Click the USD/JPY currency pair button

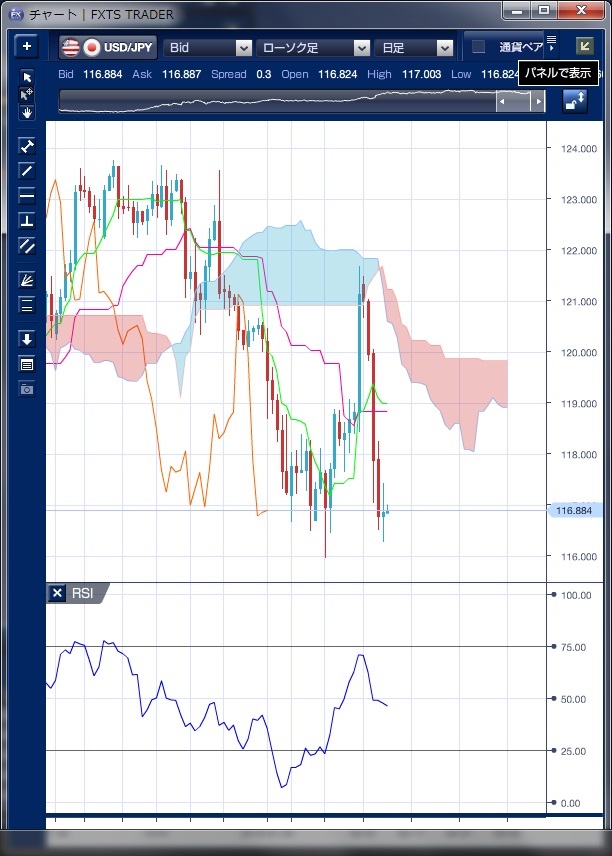107,47
